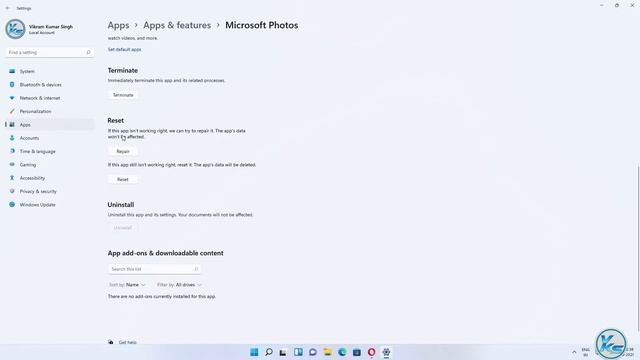Launch Opera browser from the taskbar

click(x=371, y=352)
